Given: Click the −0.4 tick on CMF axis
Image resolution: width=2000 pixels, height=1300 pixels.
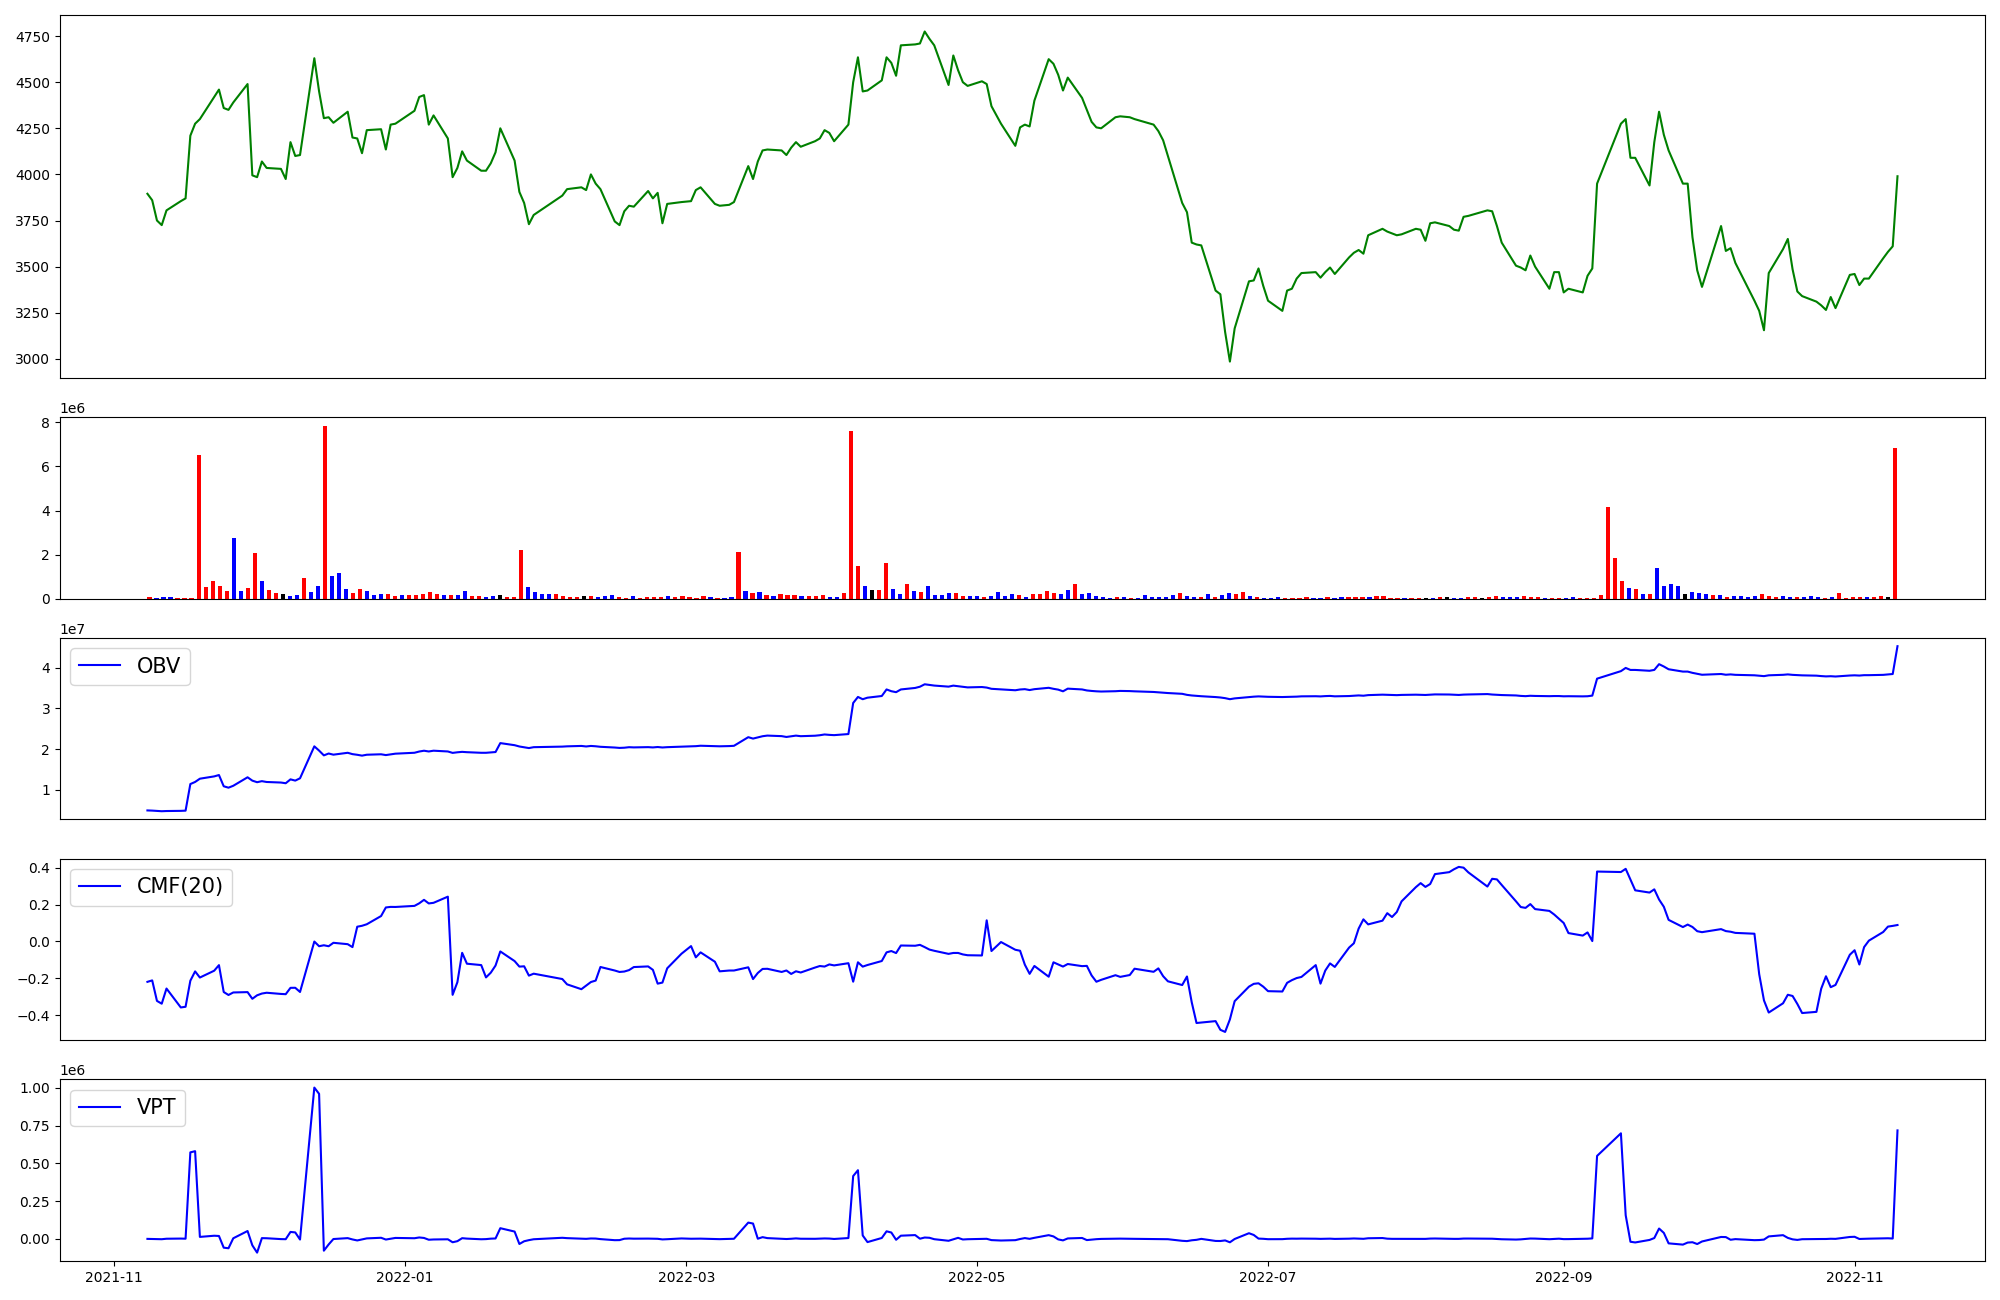Looking at the screenshot, I should tap(32, 1016).
